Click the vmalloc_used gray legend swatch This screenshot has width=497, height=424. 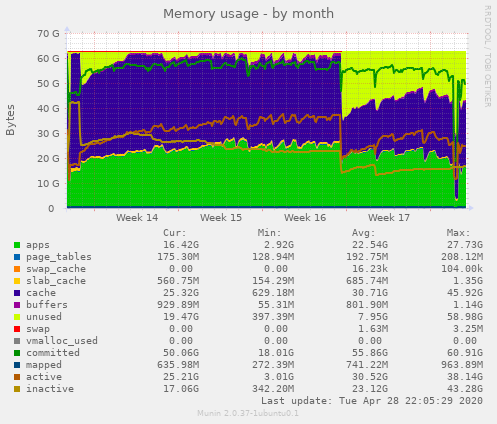(x=17, y=341)
